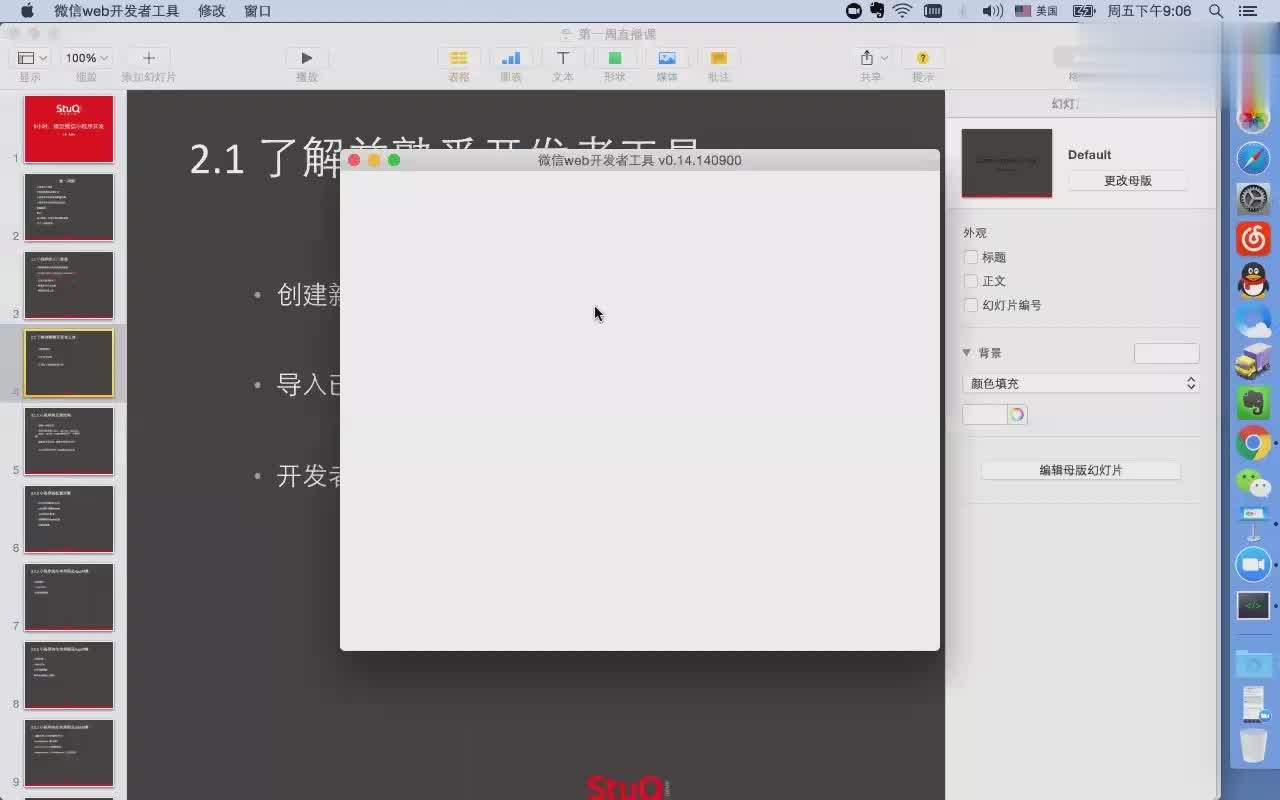The image size is (1280, 800).
Task: Open Spotlight search in the menu bar
Action: pyautogui.click(x=1216, y=11)
